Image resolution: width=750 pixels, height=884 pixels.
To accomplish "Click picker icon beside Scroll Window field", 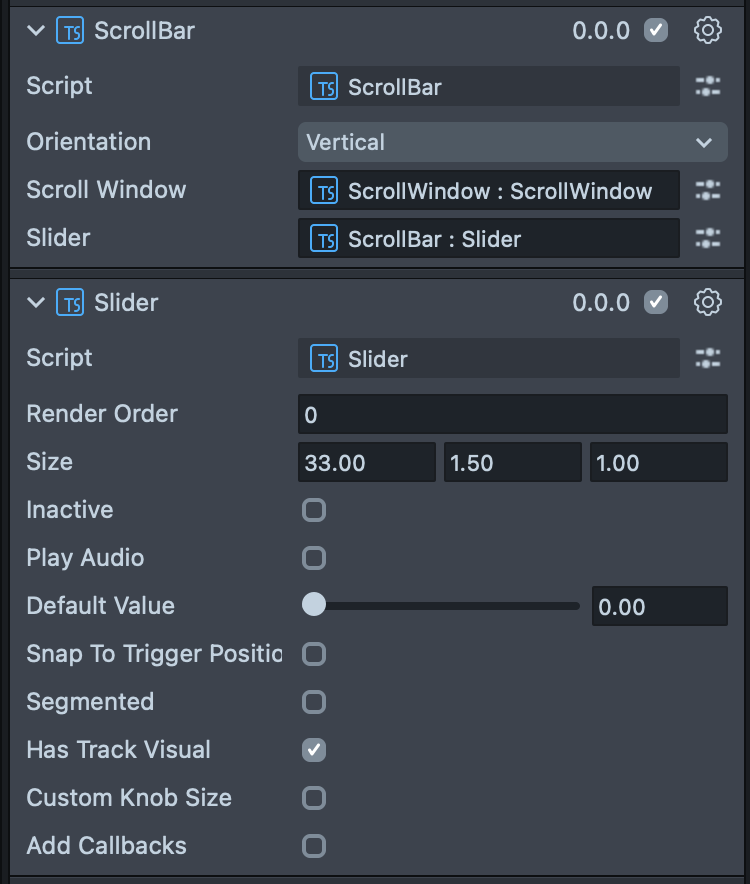I will (708, 190).
